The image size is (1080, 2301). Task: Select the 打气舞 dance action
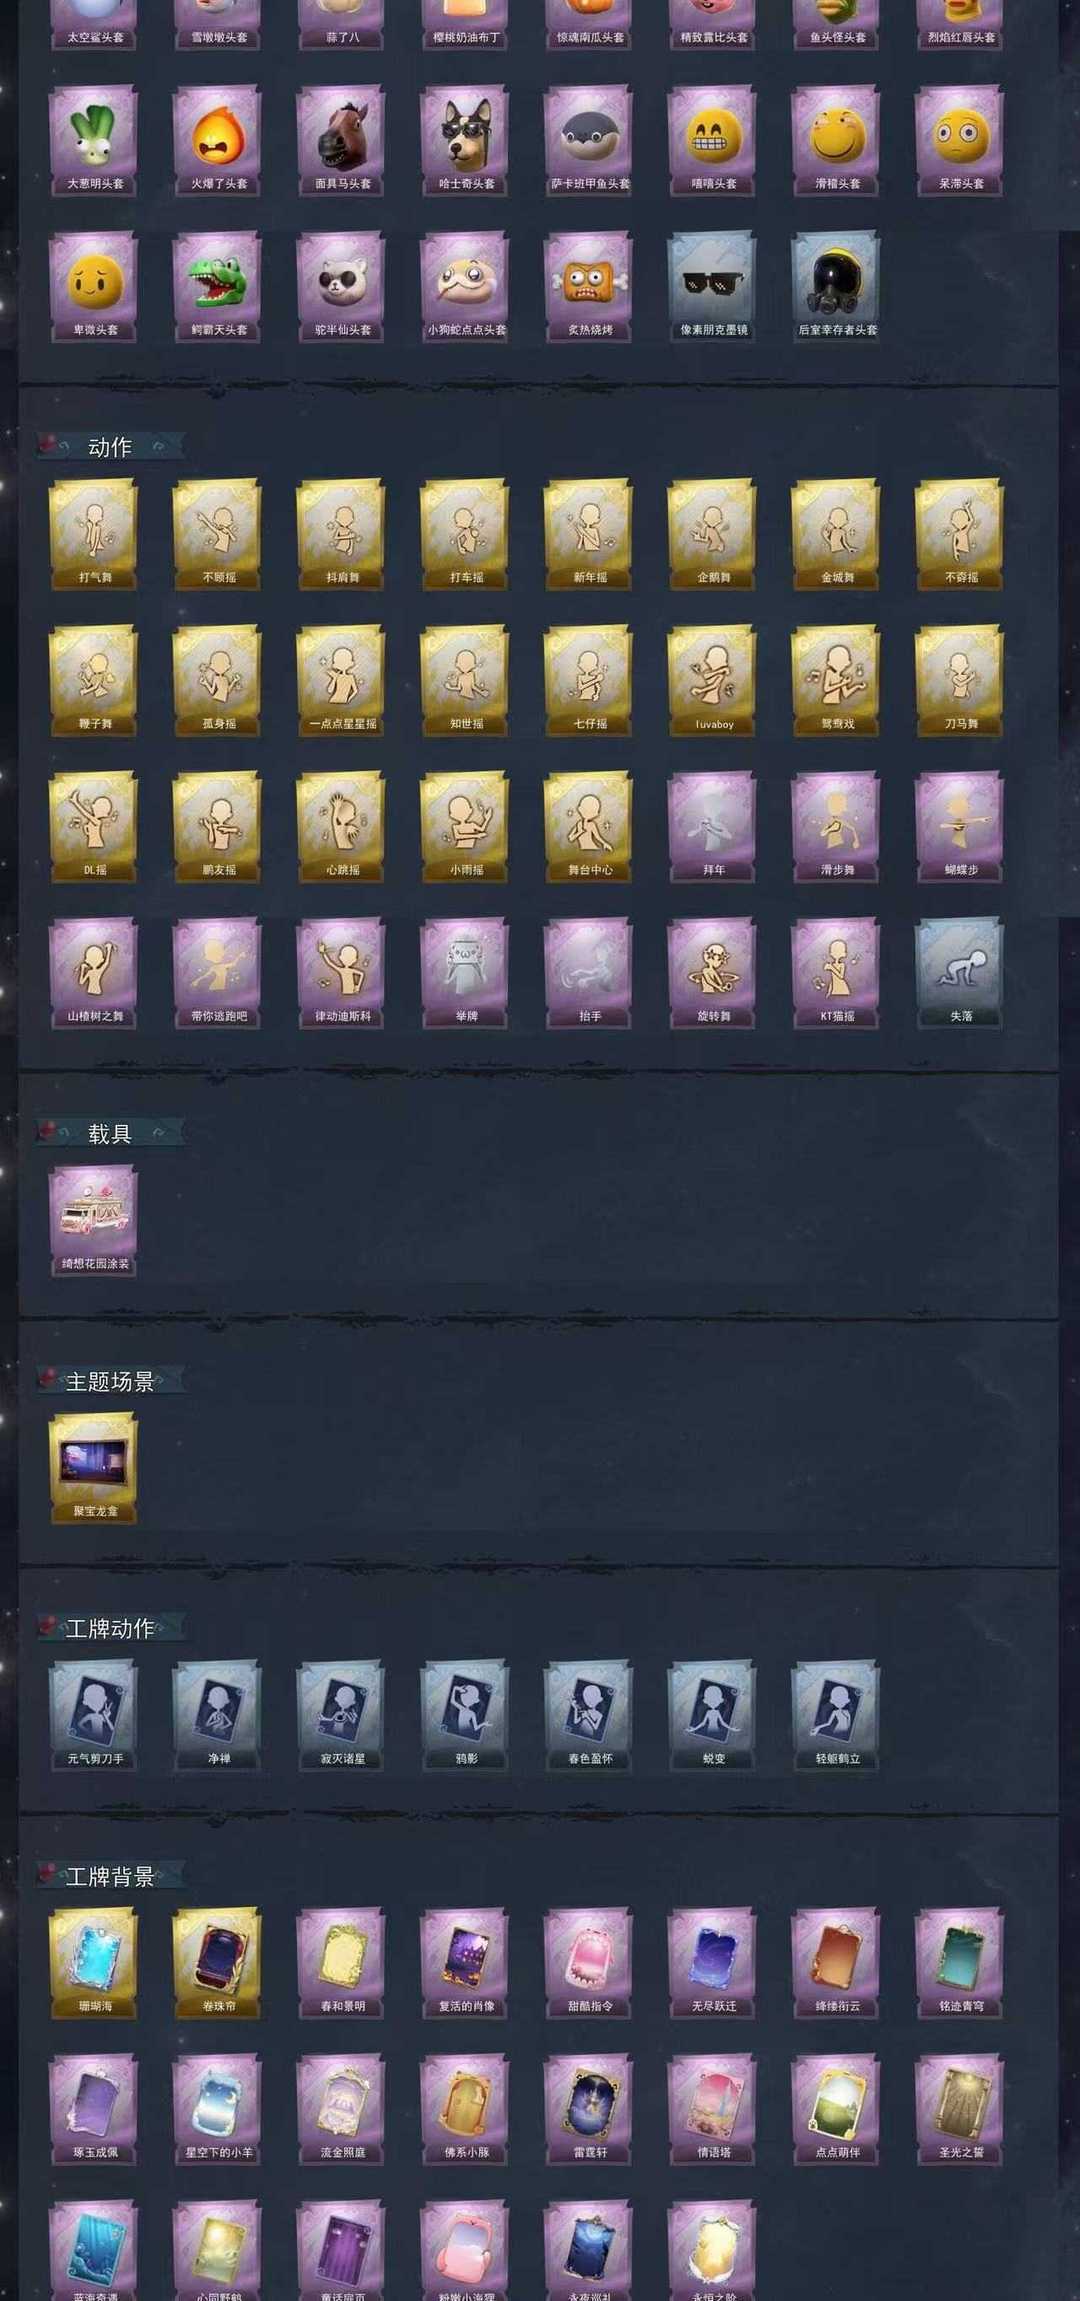point(94,534)
